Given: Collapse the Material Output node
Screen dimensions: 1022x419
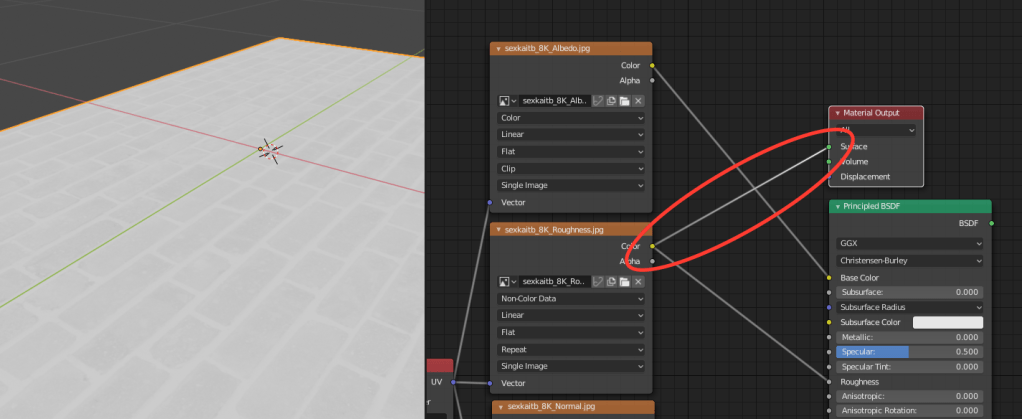Looking at the screenshot, I should click(x=837, y=113).
